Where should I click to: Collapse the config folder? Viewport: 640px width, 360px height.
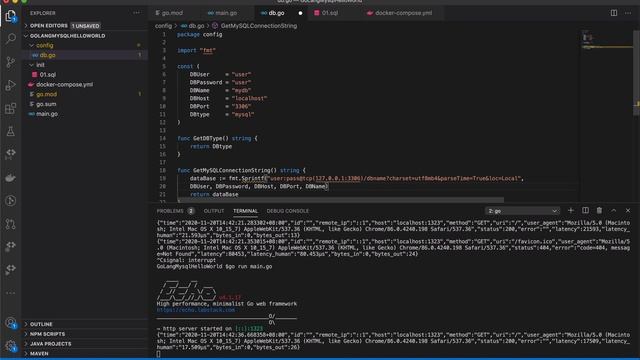pos(85,45)
